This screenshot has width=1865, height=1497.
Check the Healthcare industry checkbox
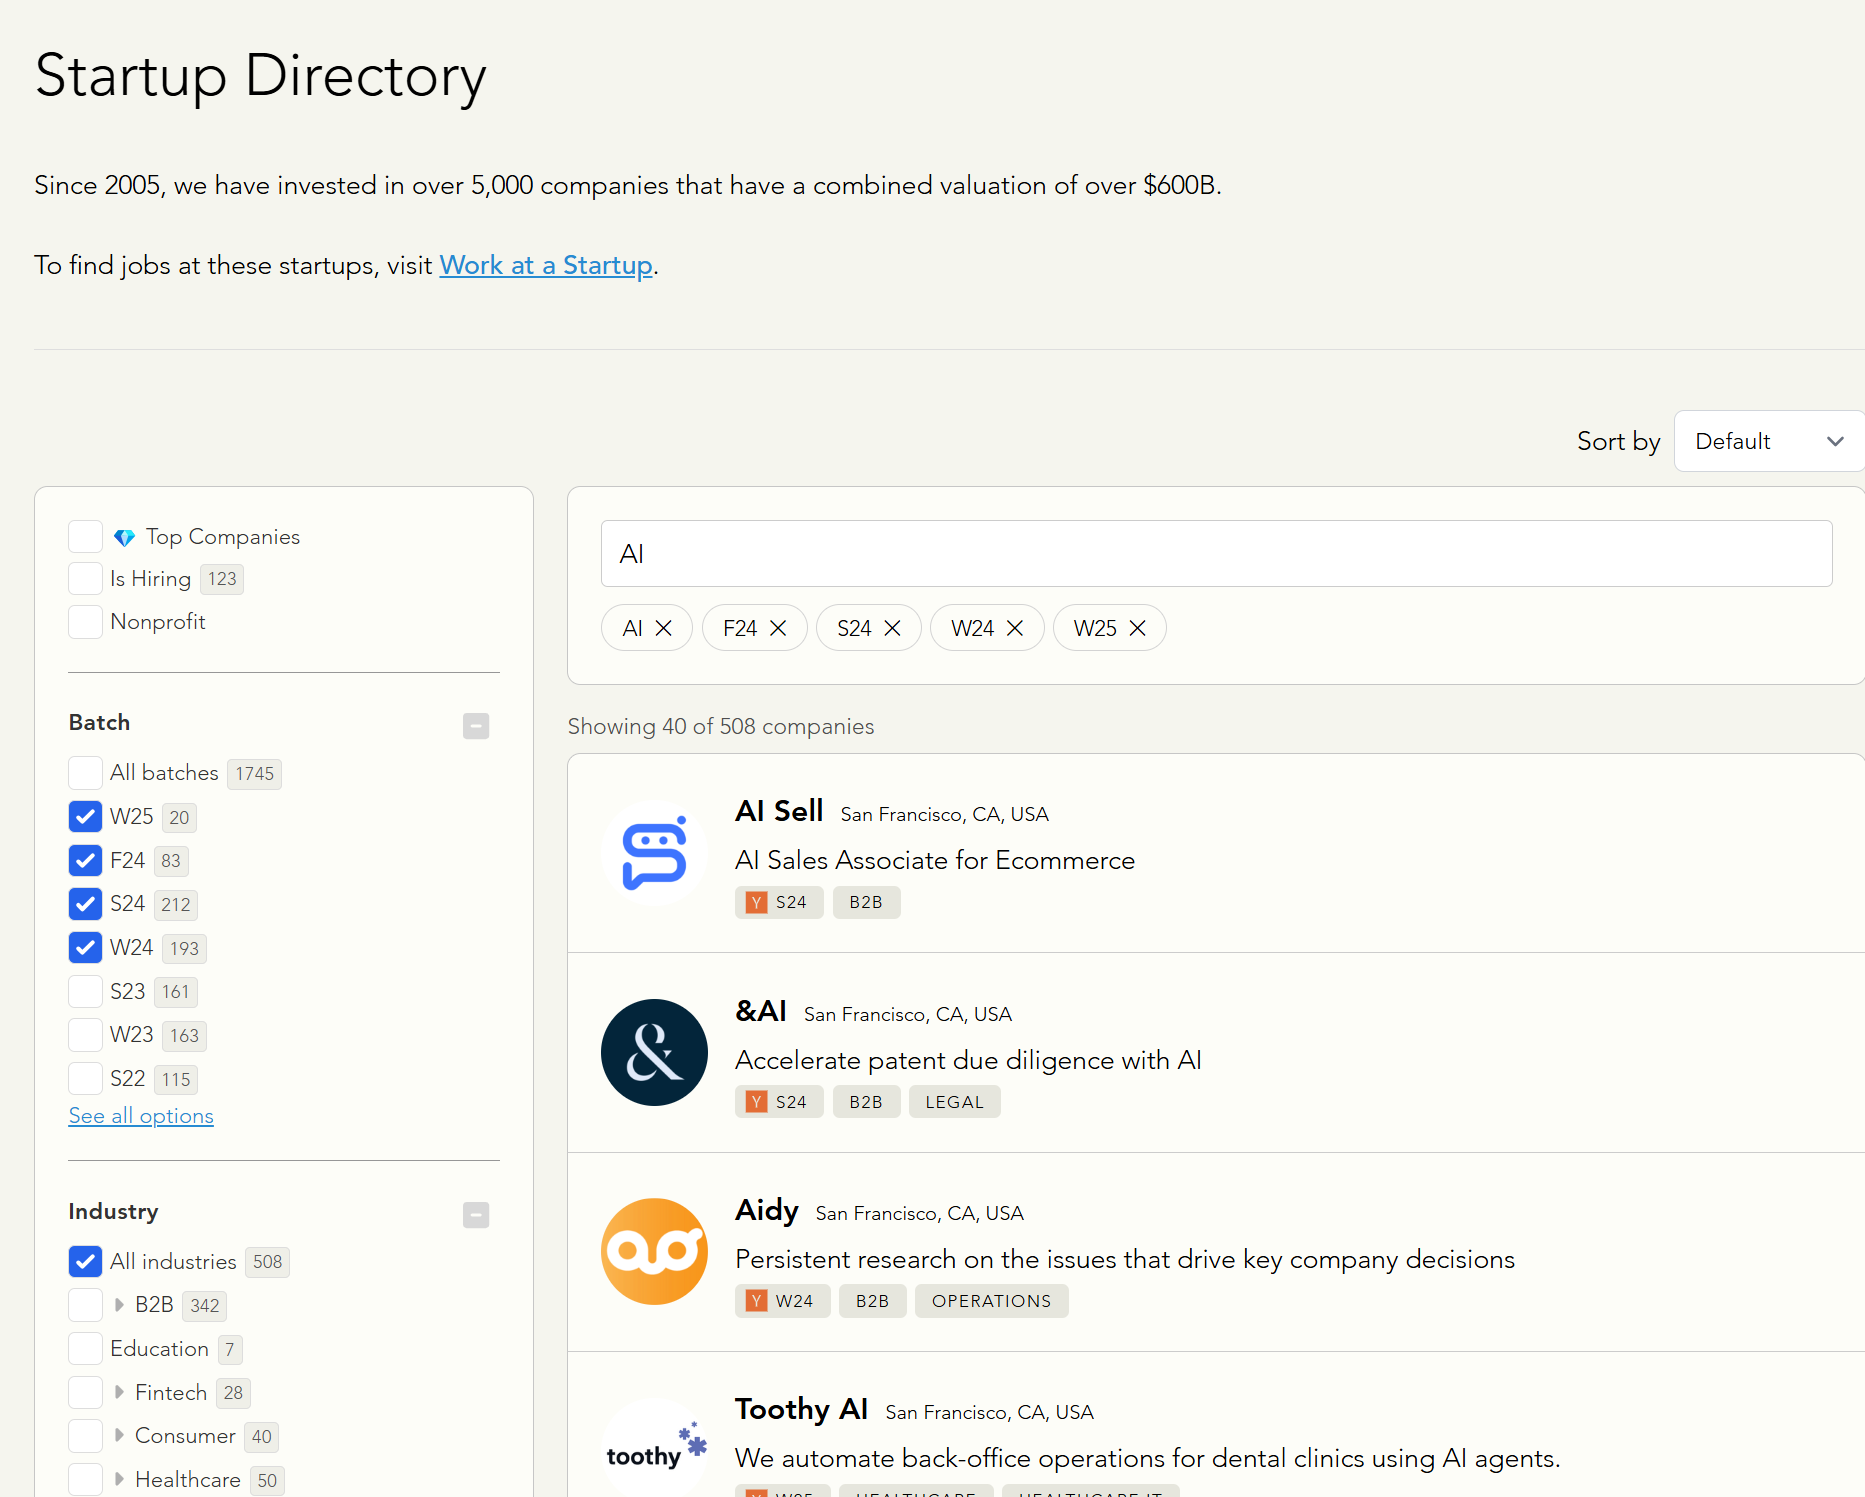tap(85, 1479)
